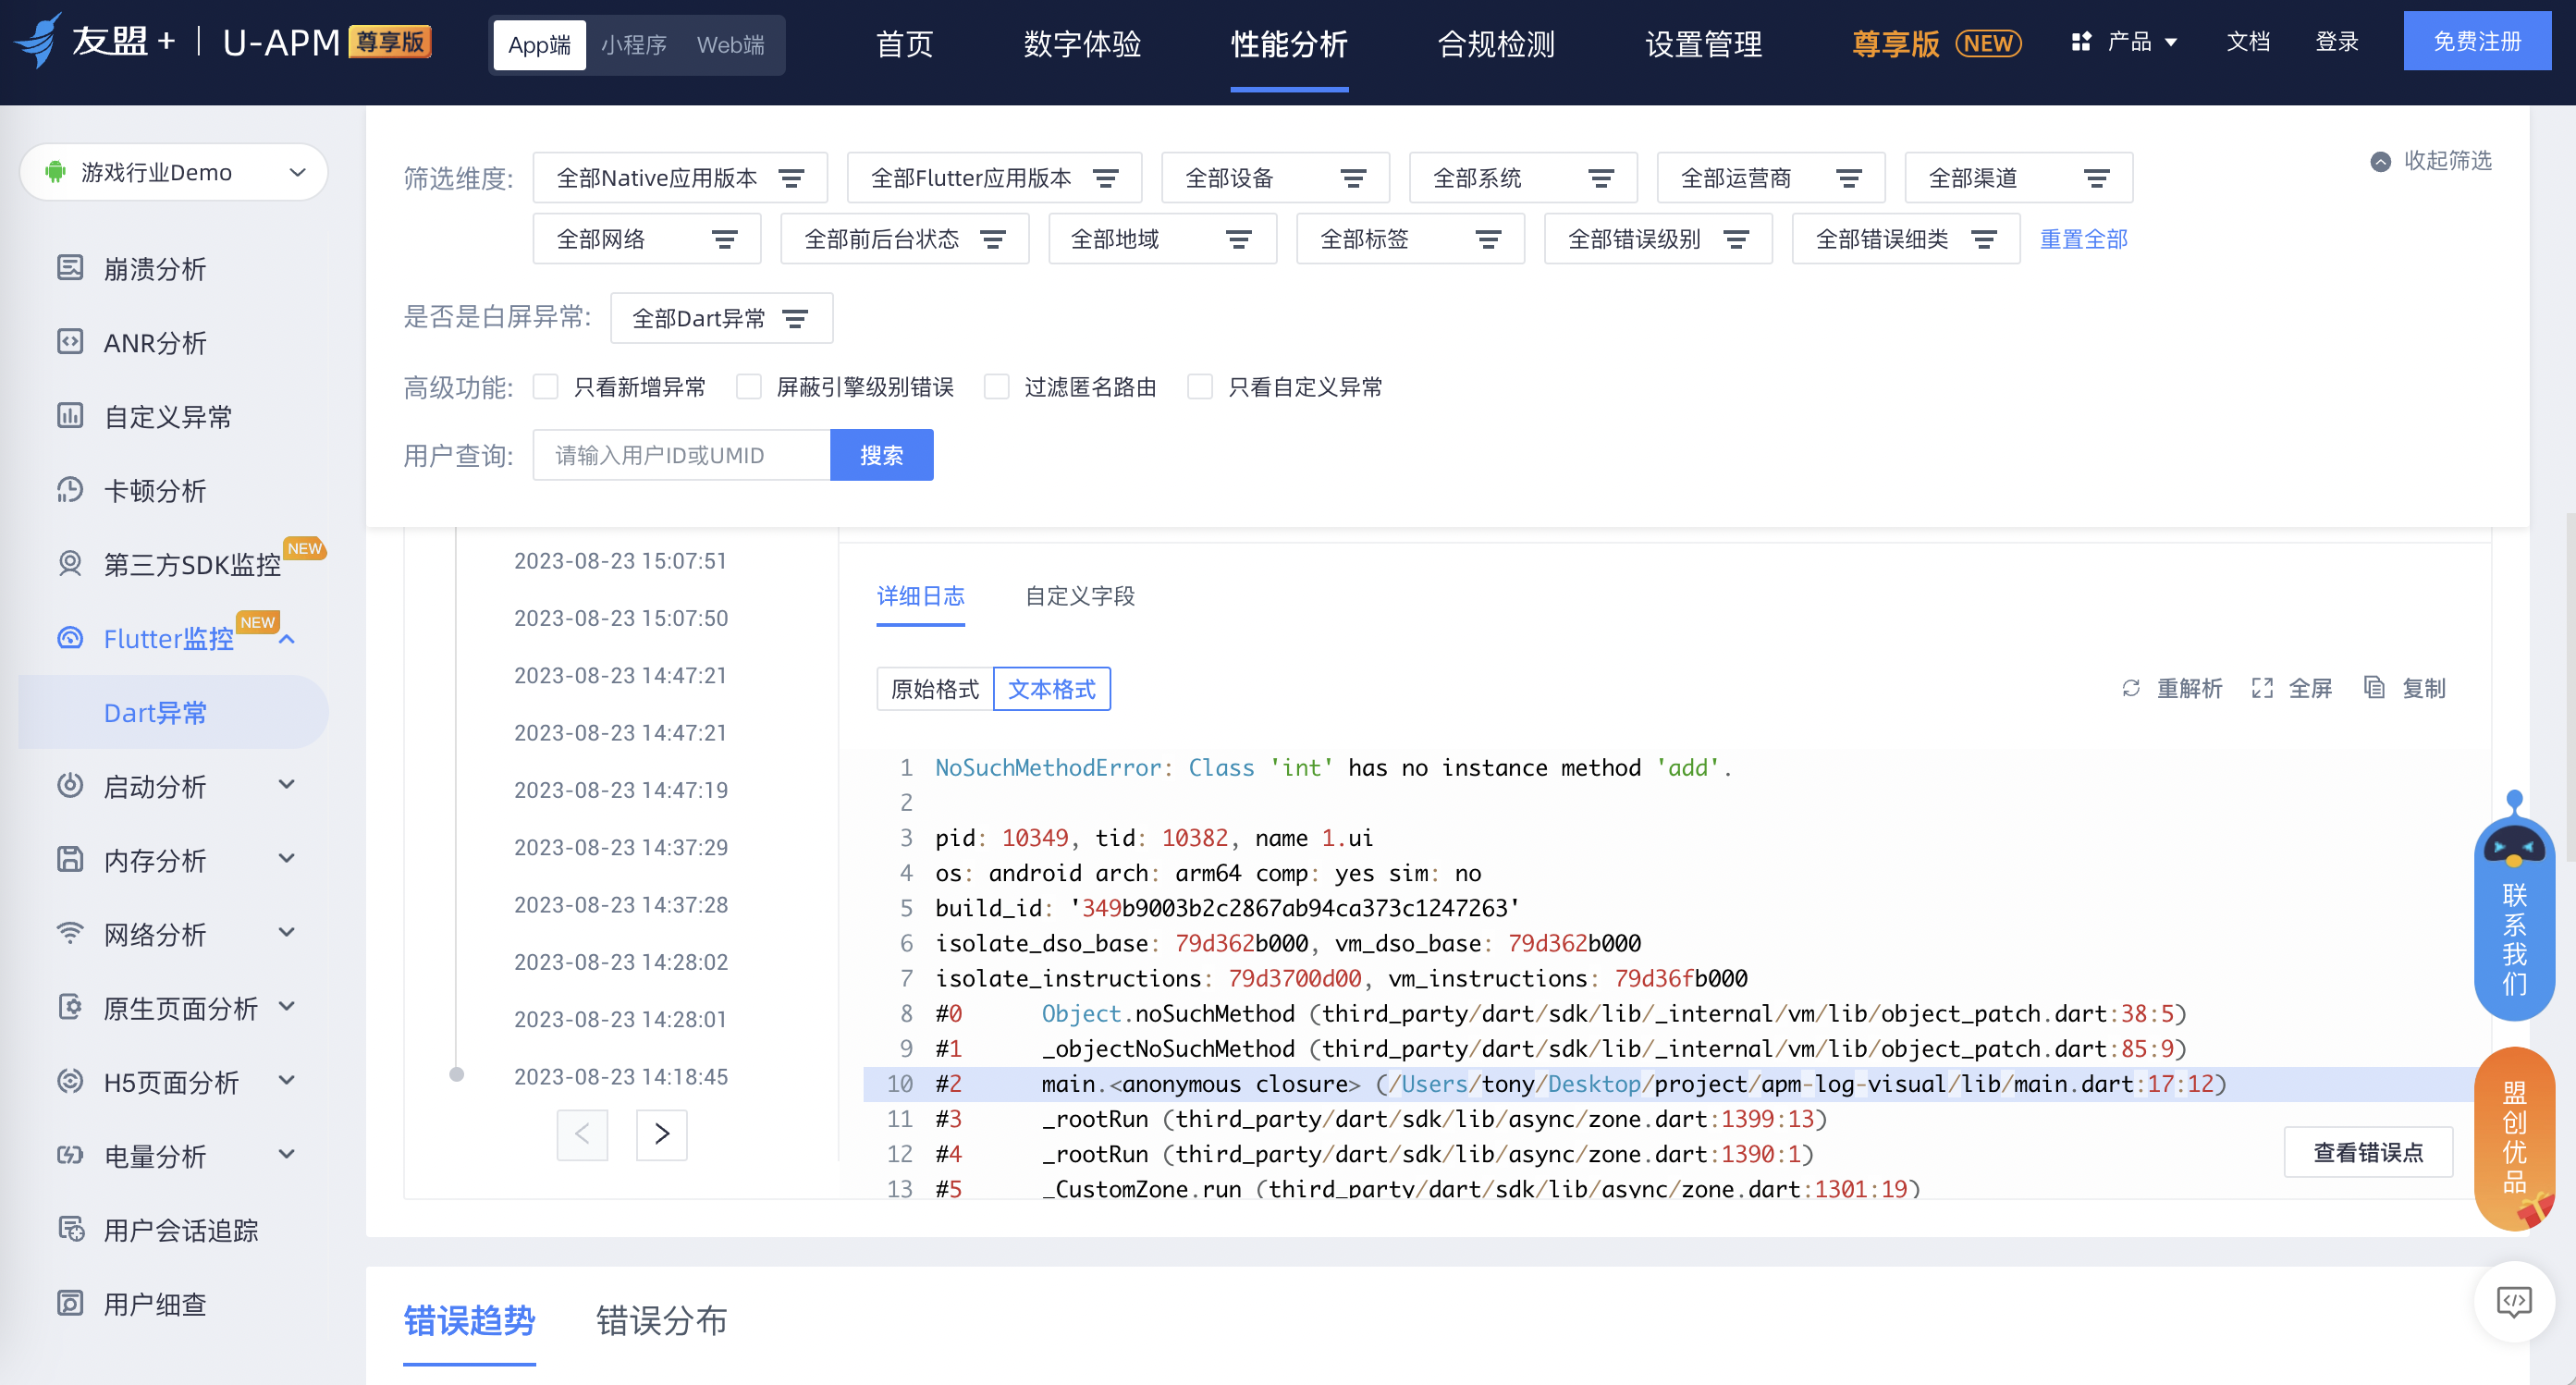Image resolution: width=2576 pixels, height=1385 pixels.
Task: Open the 全部Dart异常 filter dropdown
Action: (722, 318)
